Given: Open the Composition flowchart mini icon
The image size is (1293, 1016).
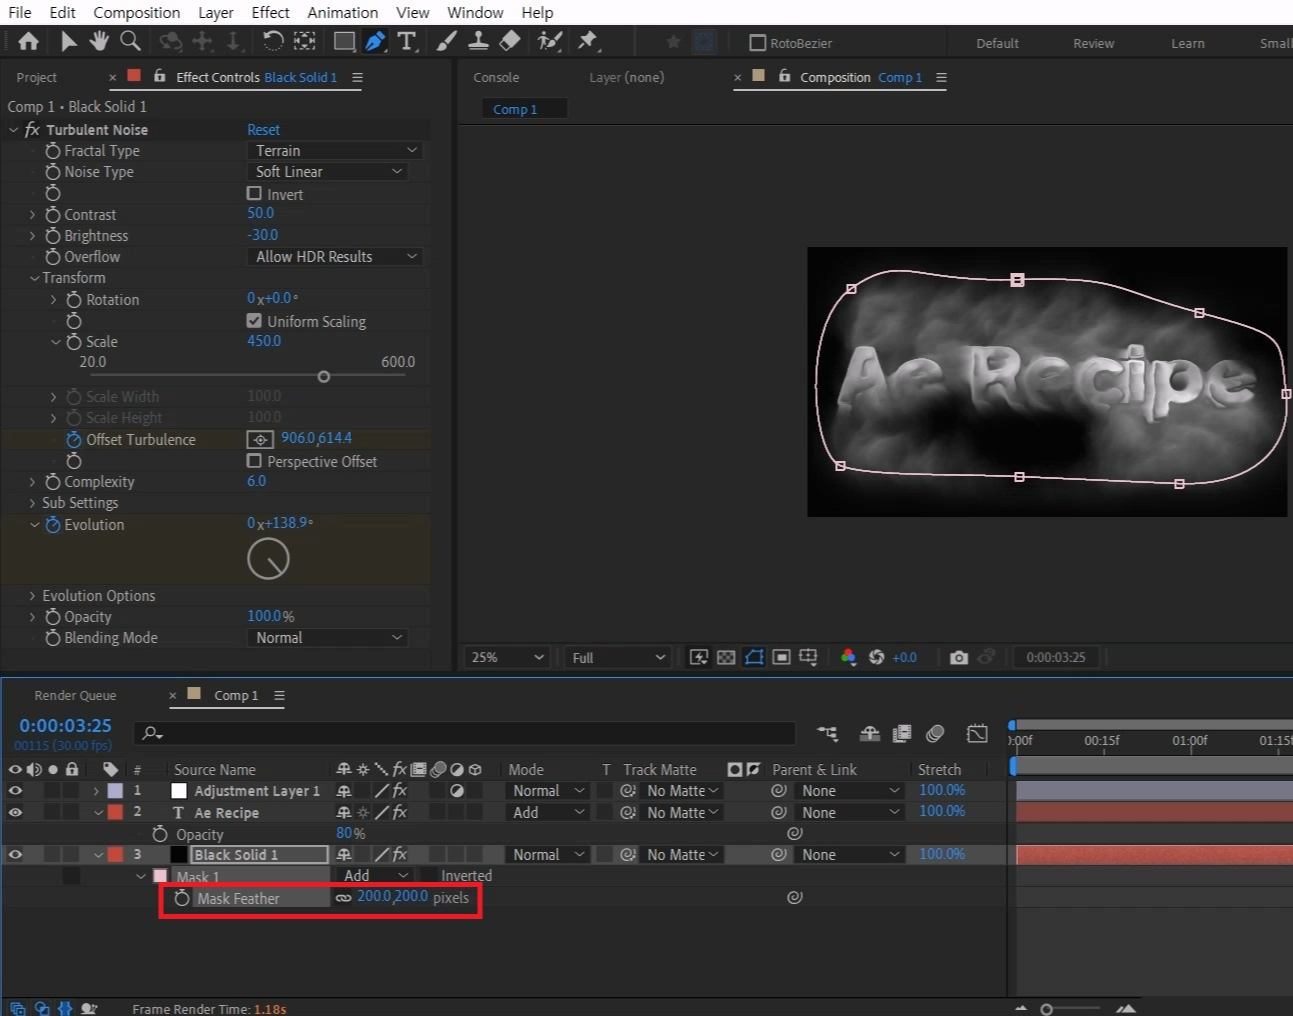Looking at the screenshot, I should click(x=827, y=733).
